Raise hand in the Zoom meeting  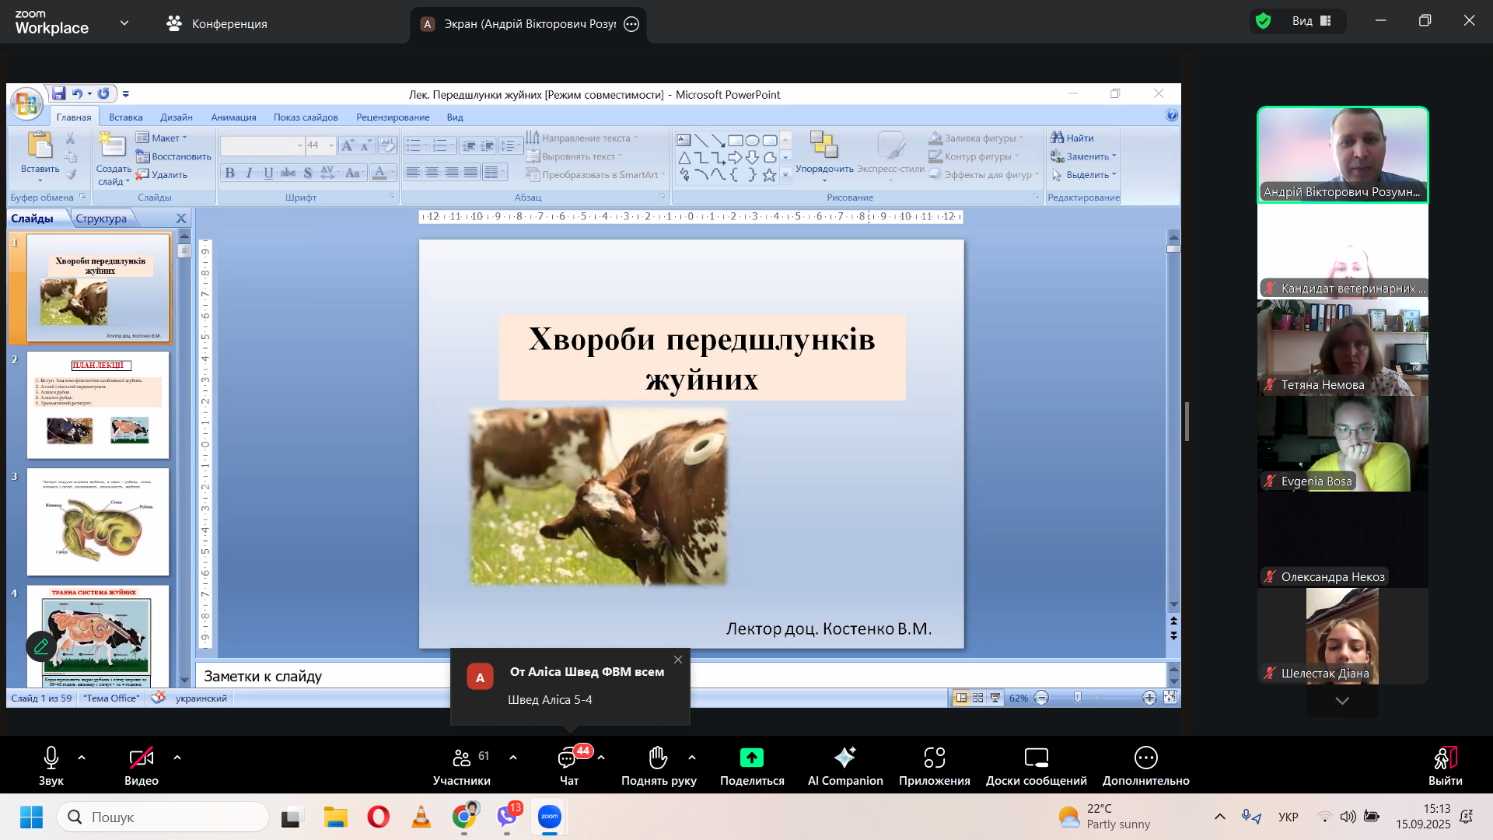tap(658, 758)
